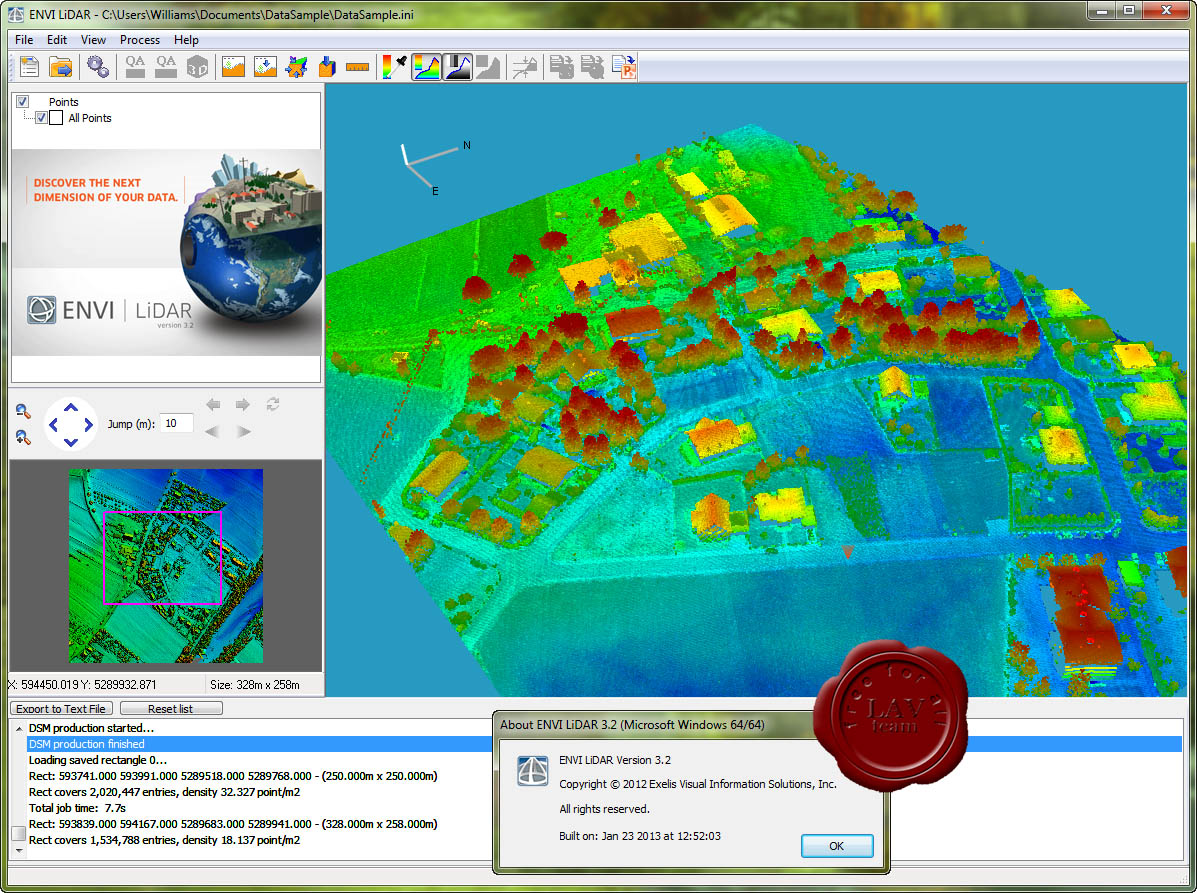Click the zoom out magnifier icon
The image size is (1197, 893).
[x=23, y=411]
